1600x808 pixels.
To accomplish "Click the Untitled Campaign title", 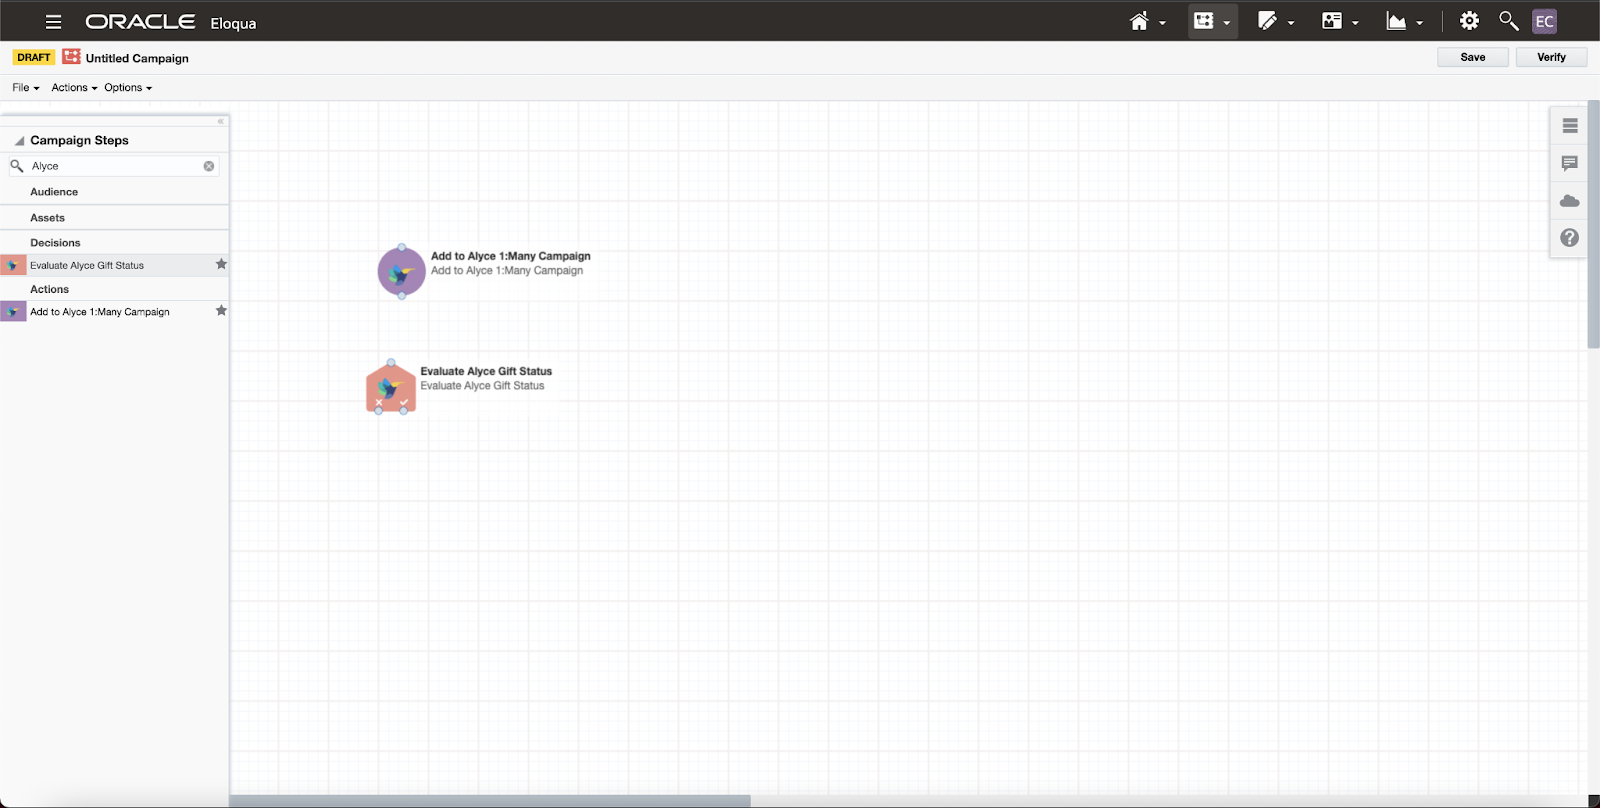I will (137, 58).
